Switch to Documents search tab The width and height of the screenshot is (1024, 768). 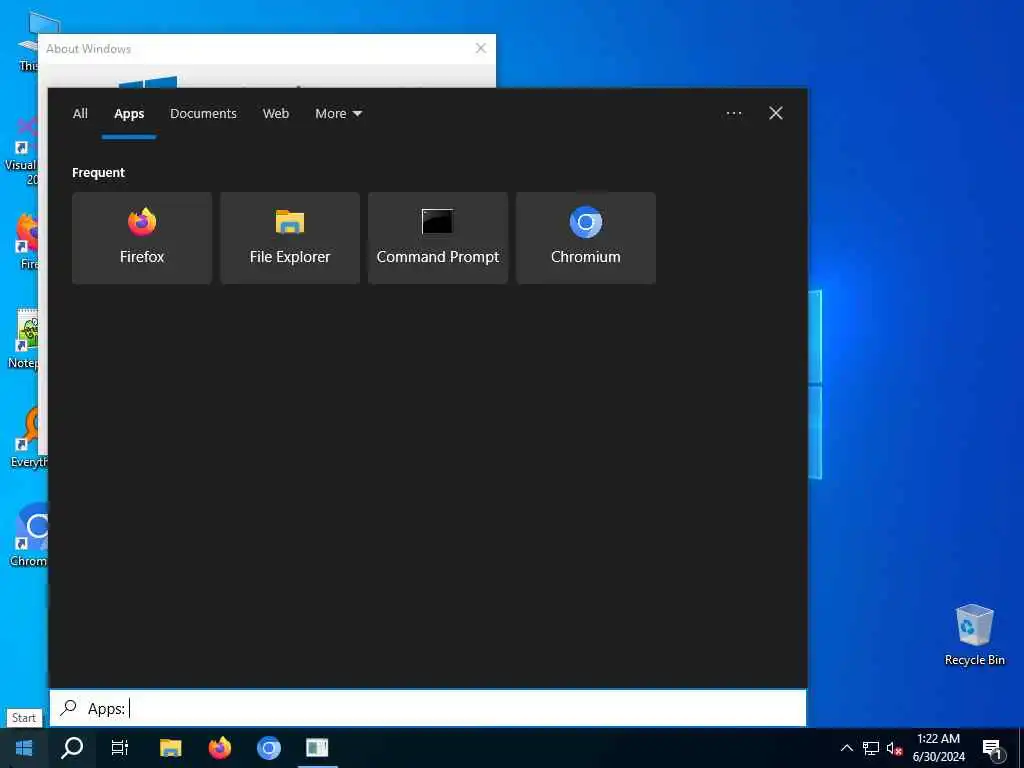click(x=203, y=114)
